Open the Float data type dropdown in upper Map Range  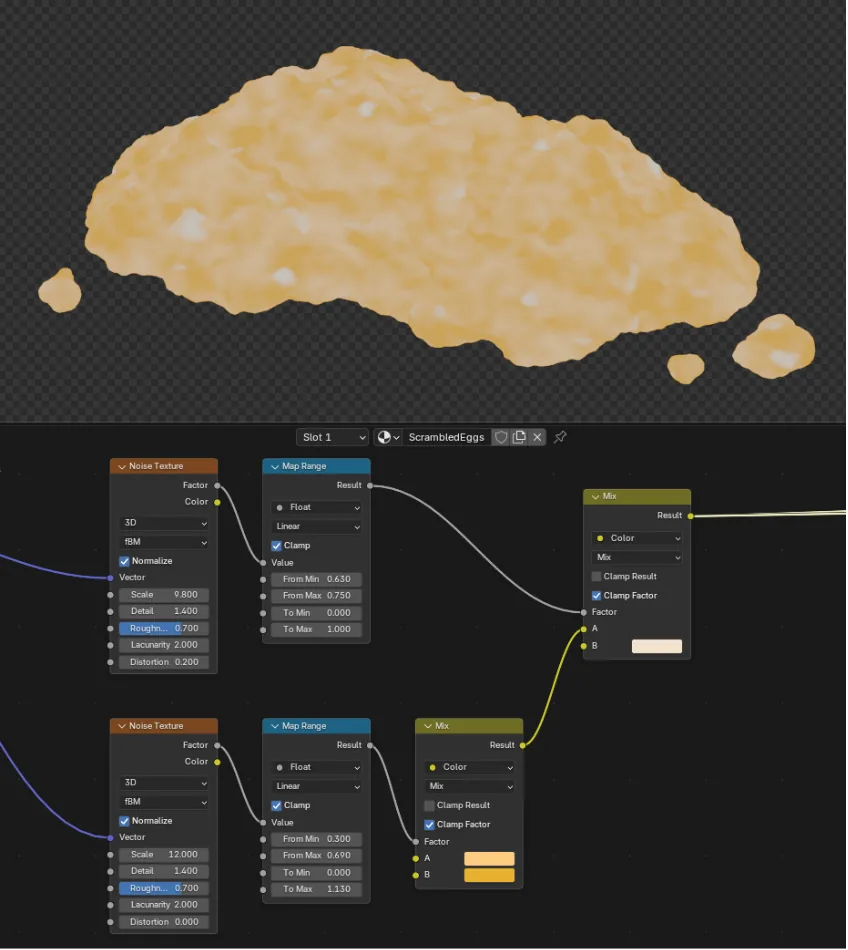click(317, 508)
